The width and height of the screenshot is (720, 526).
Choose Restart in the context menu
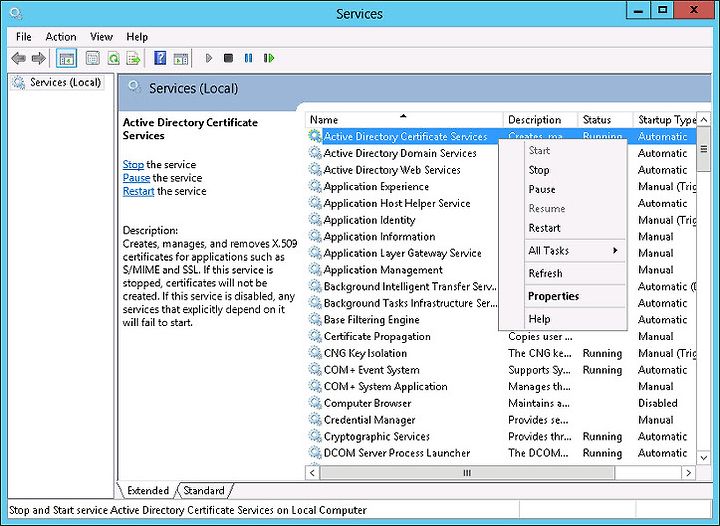coord(563,228)
